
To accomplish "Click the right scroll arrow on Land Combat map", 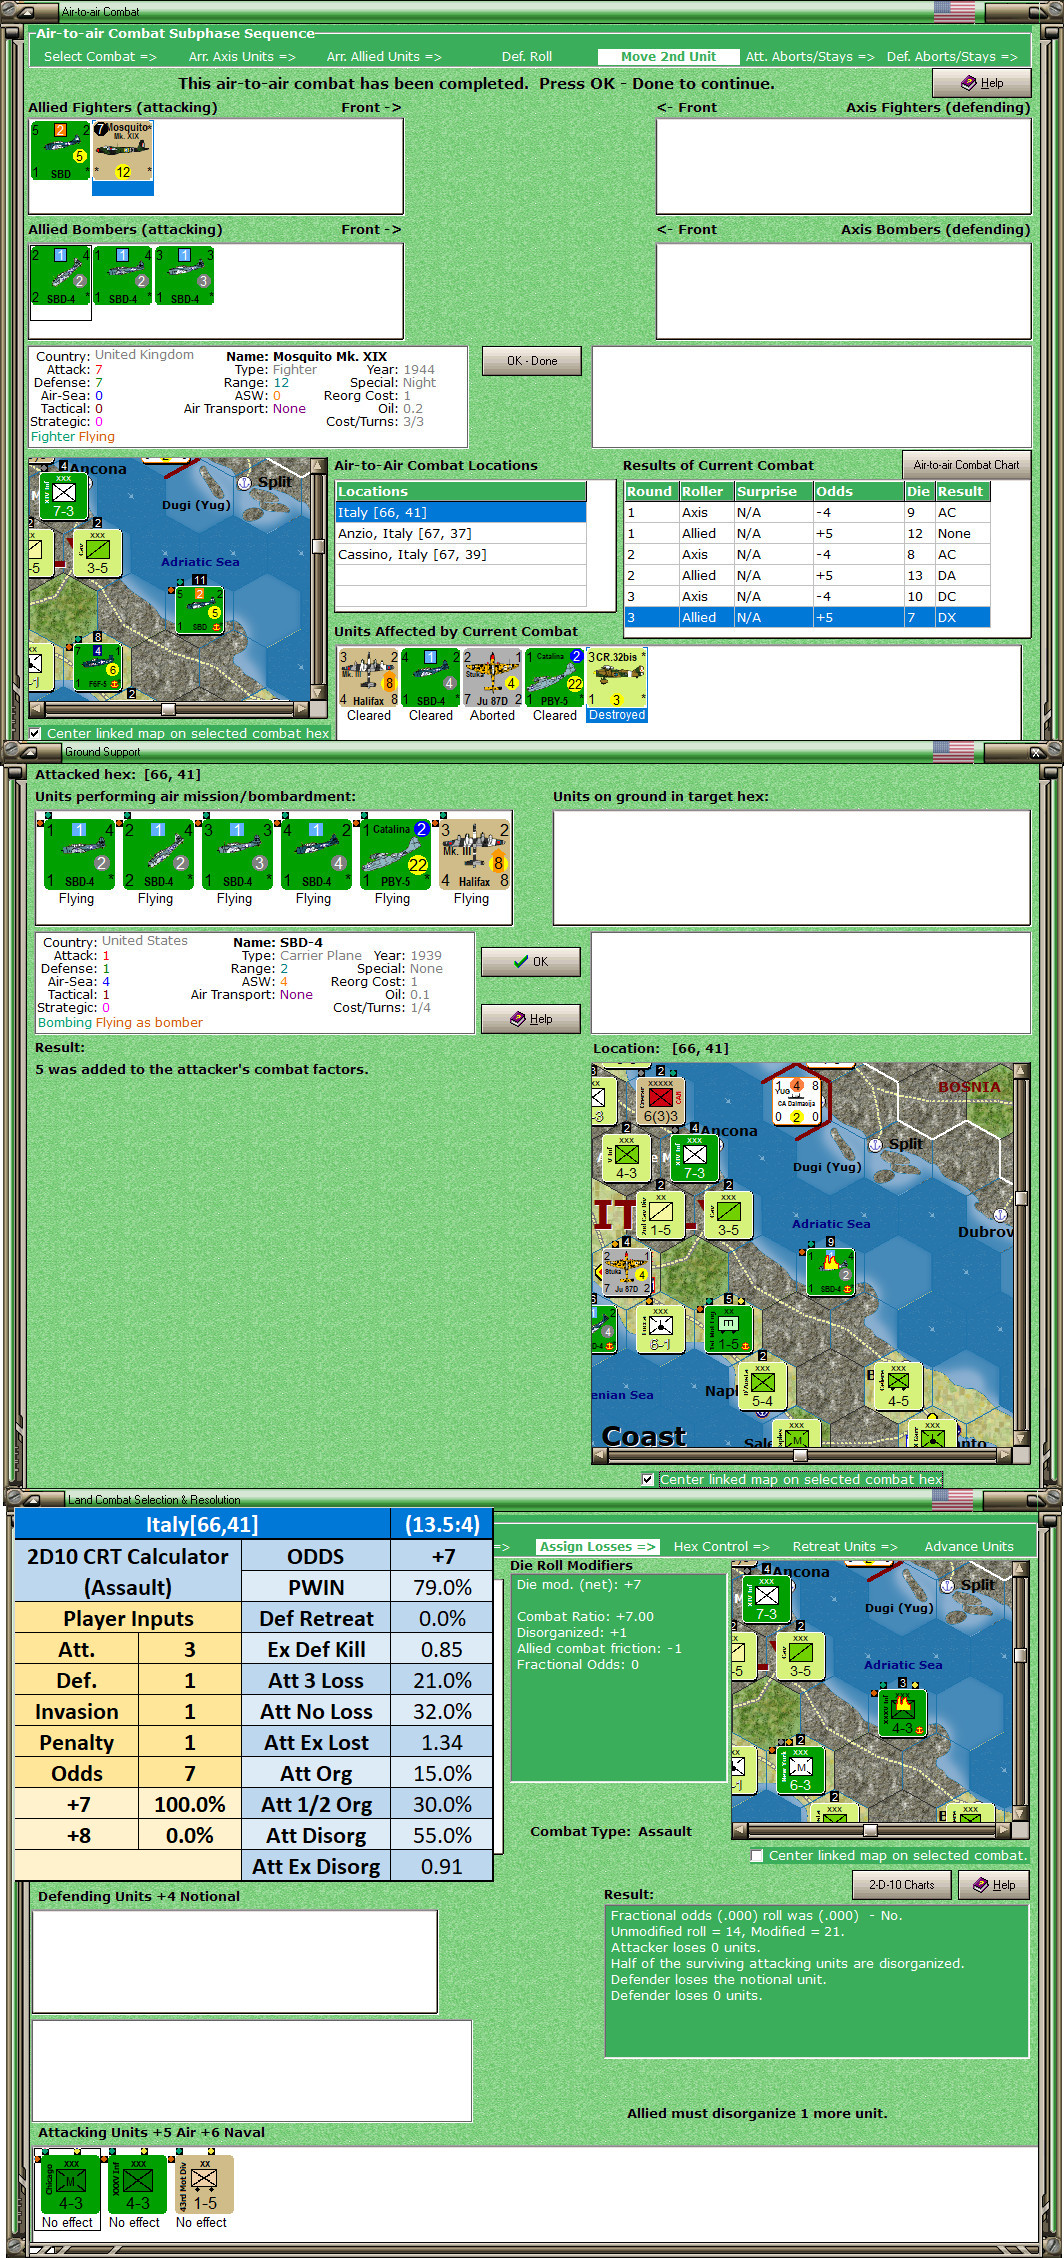I will pos(1005,1831).
